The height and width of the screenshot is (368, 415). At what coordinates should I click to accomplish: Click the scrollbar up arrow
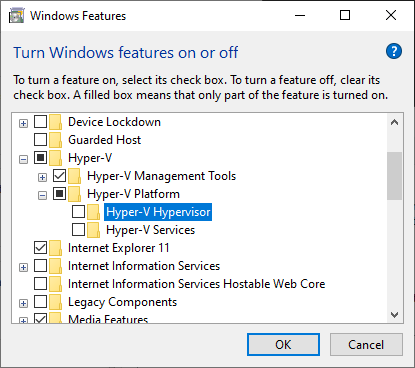pos(395,122)
